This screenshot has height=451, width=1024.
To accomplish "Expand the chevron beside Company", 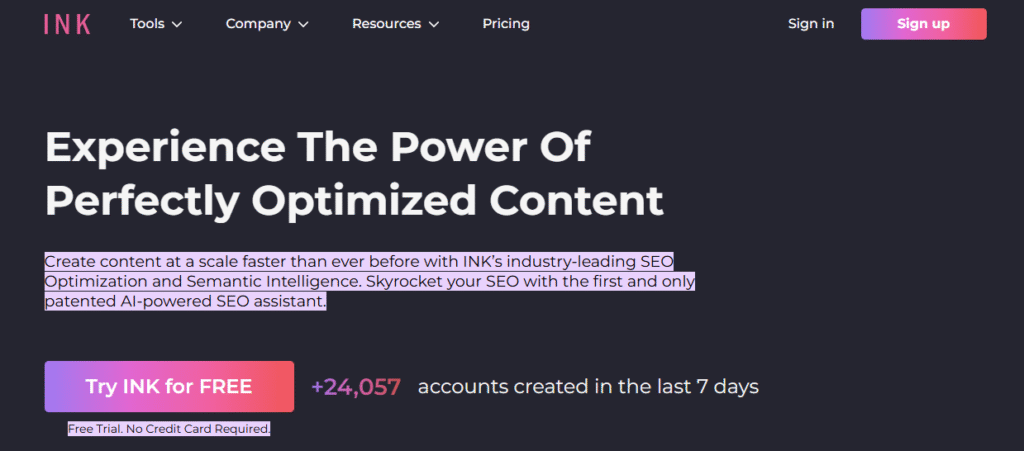I will [303, 24].
